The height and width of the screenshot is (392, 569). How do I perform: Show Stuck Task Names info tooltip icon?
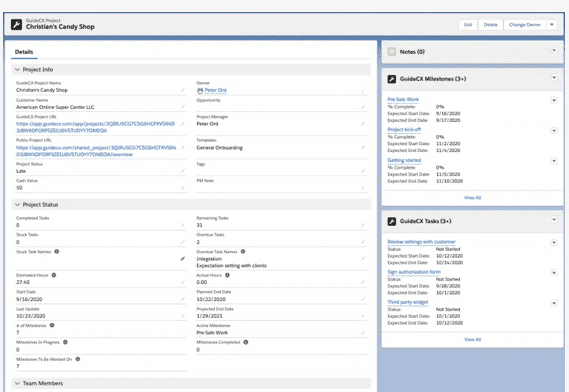(57, 252)
